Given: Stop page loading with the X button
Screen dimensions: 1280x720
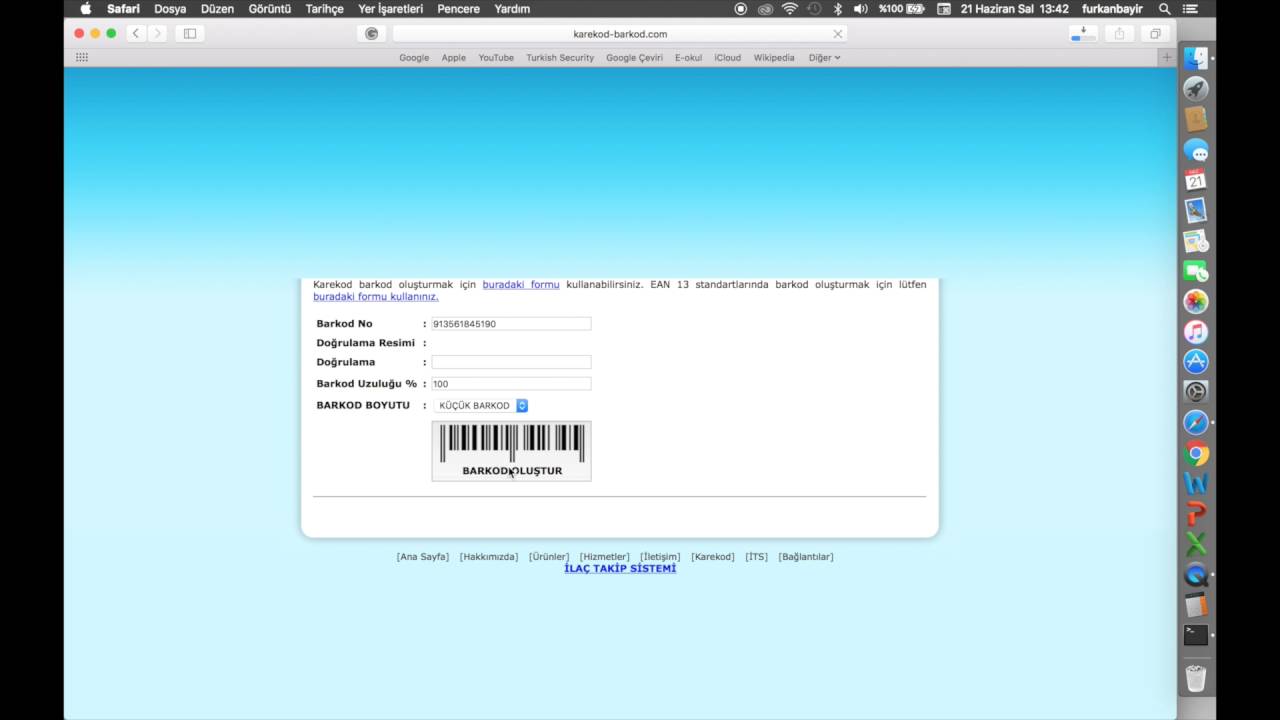Looking at the screenshot, I should (x=838, y=33).
